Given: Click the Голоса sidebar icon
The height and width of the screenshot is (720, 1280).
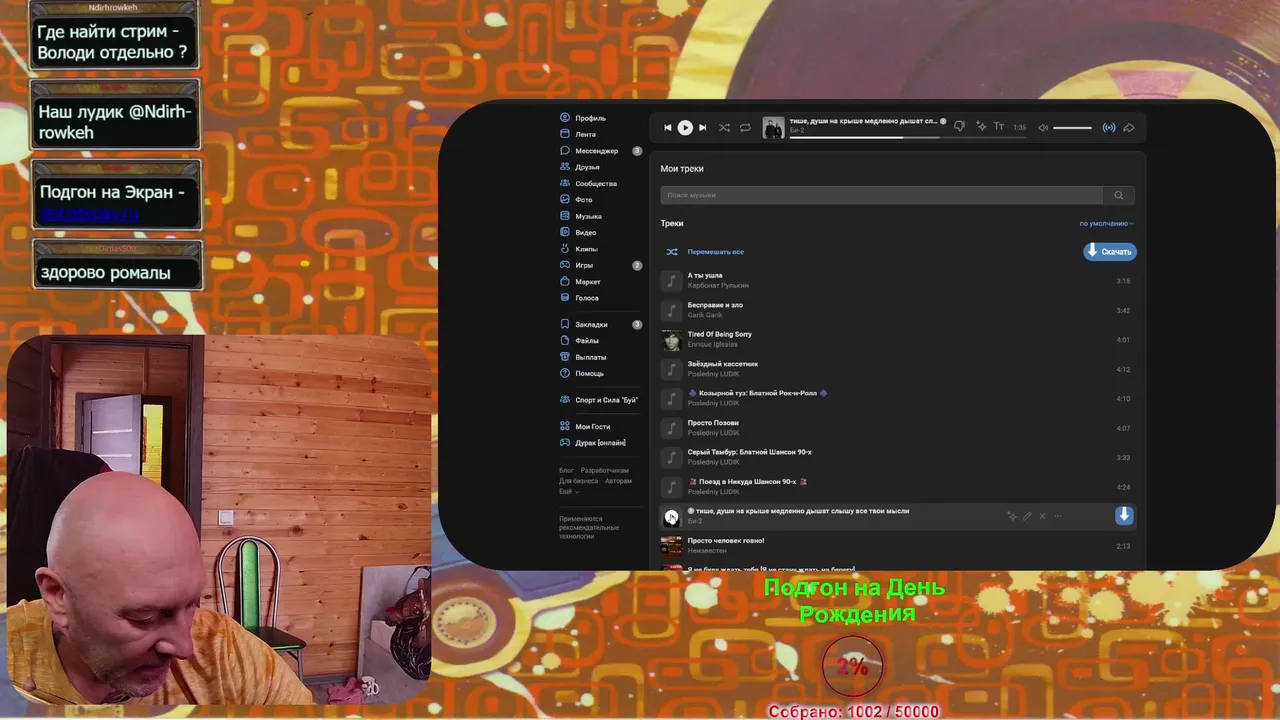Looking at the screenshot, I should 565,297.
